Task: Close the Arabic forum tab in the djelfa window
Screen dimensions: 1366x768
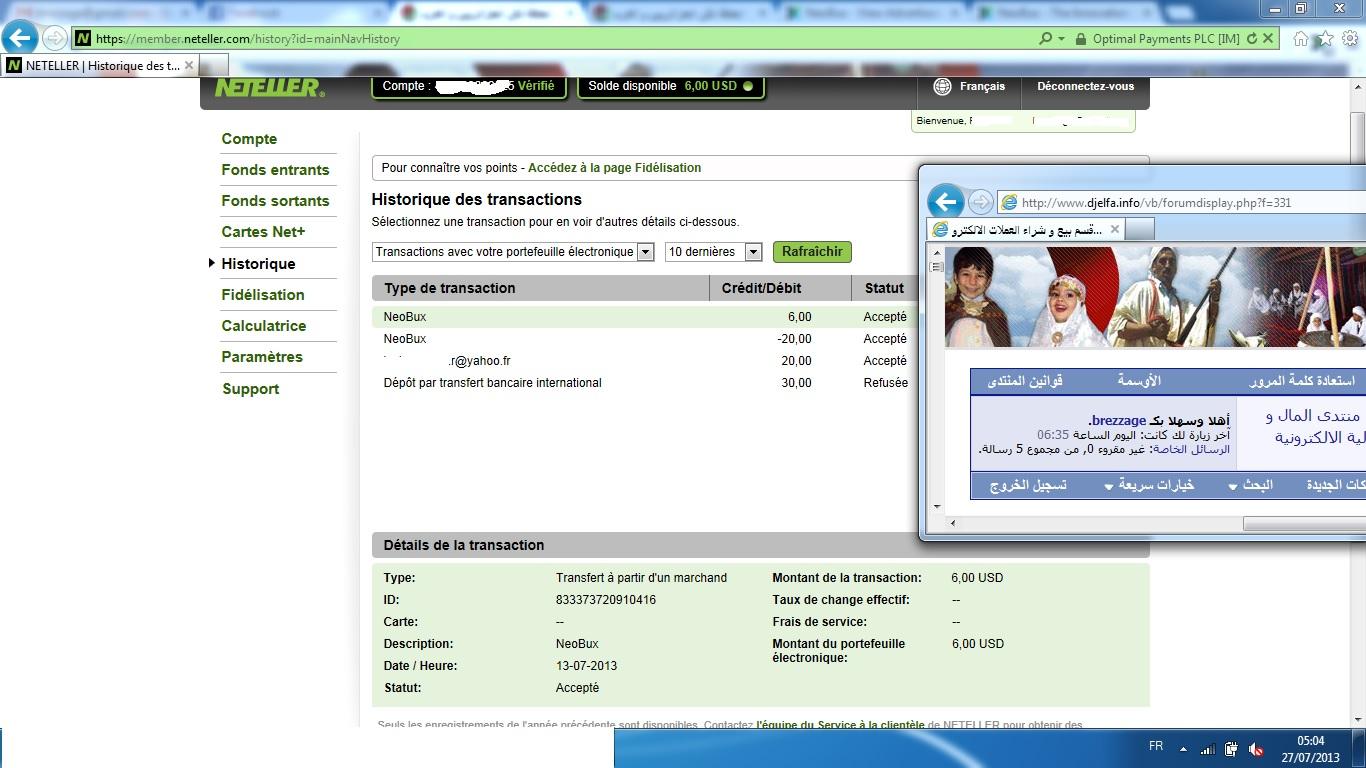Action: pyautogui.click(x=1115, y=229)
